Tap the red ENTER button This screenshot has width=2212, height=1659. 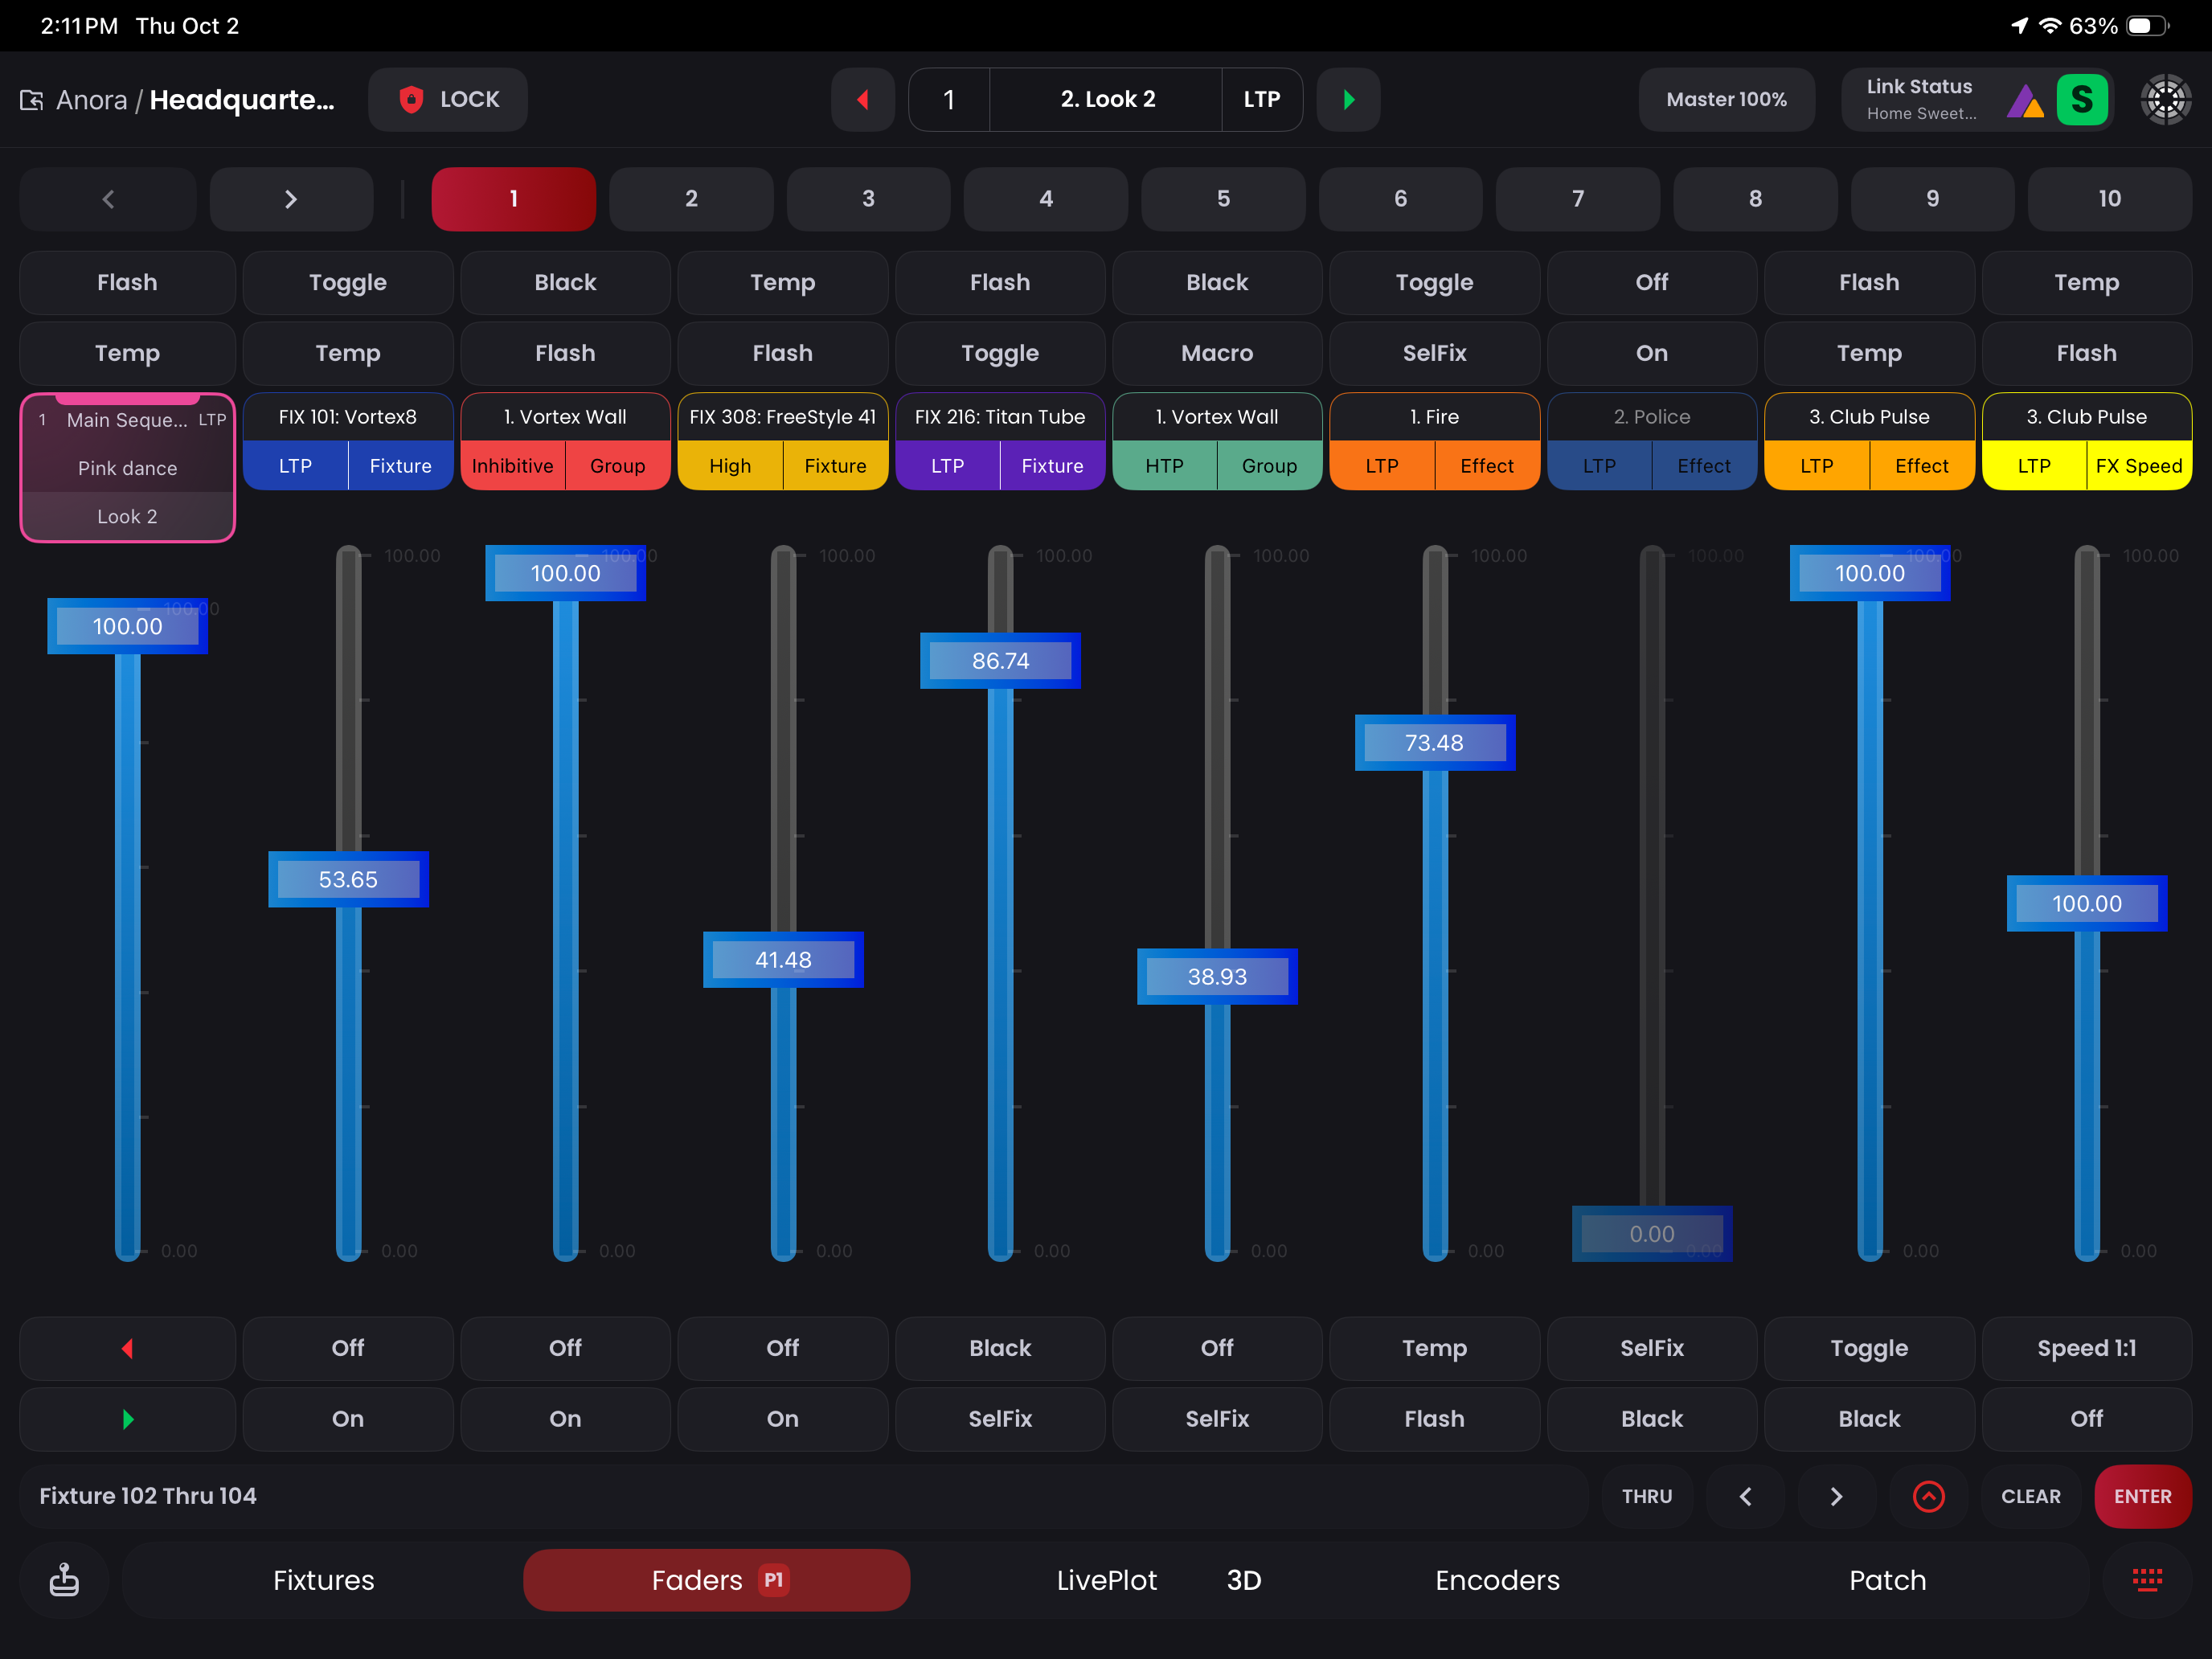coord(2142,1496)
